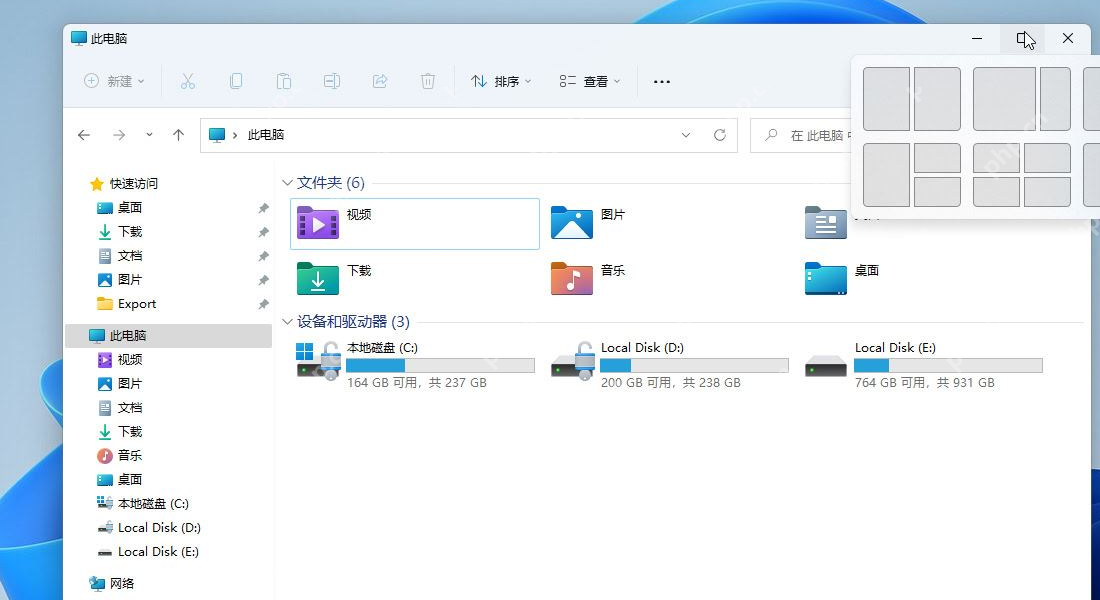Select 音乐 in the sidebar tree

click(x=130, y=455)
